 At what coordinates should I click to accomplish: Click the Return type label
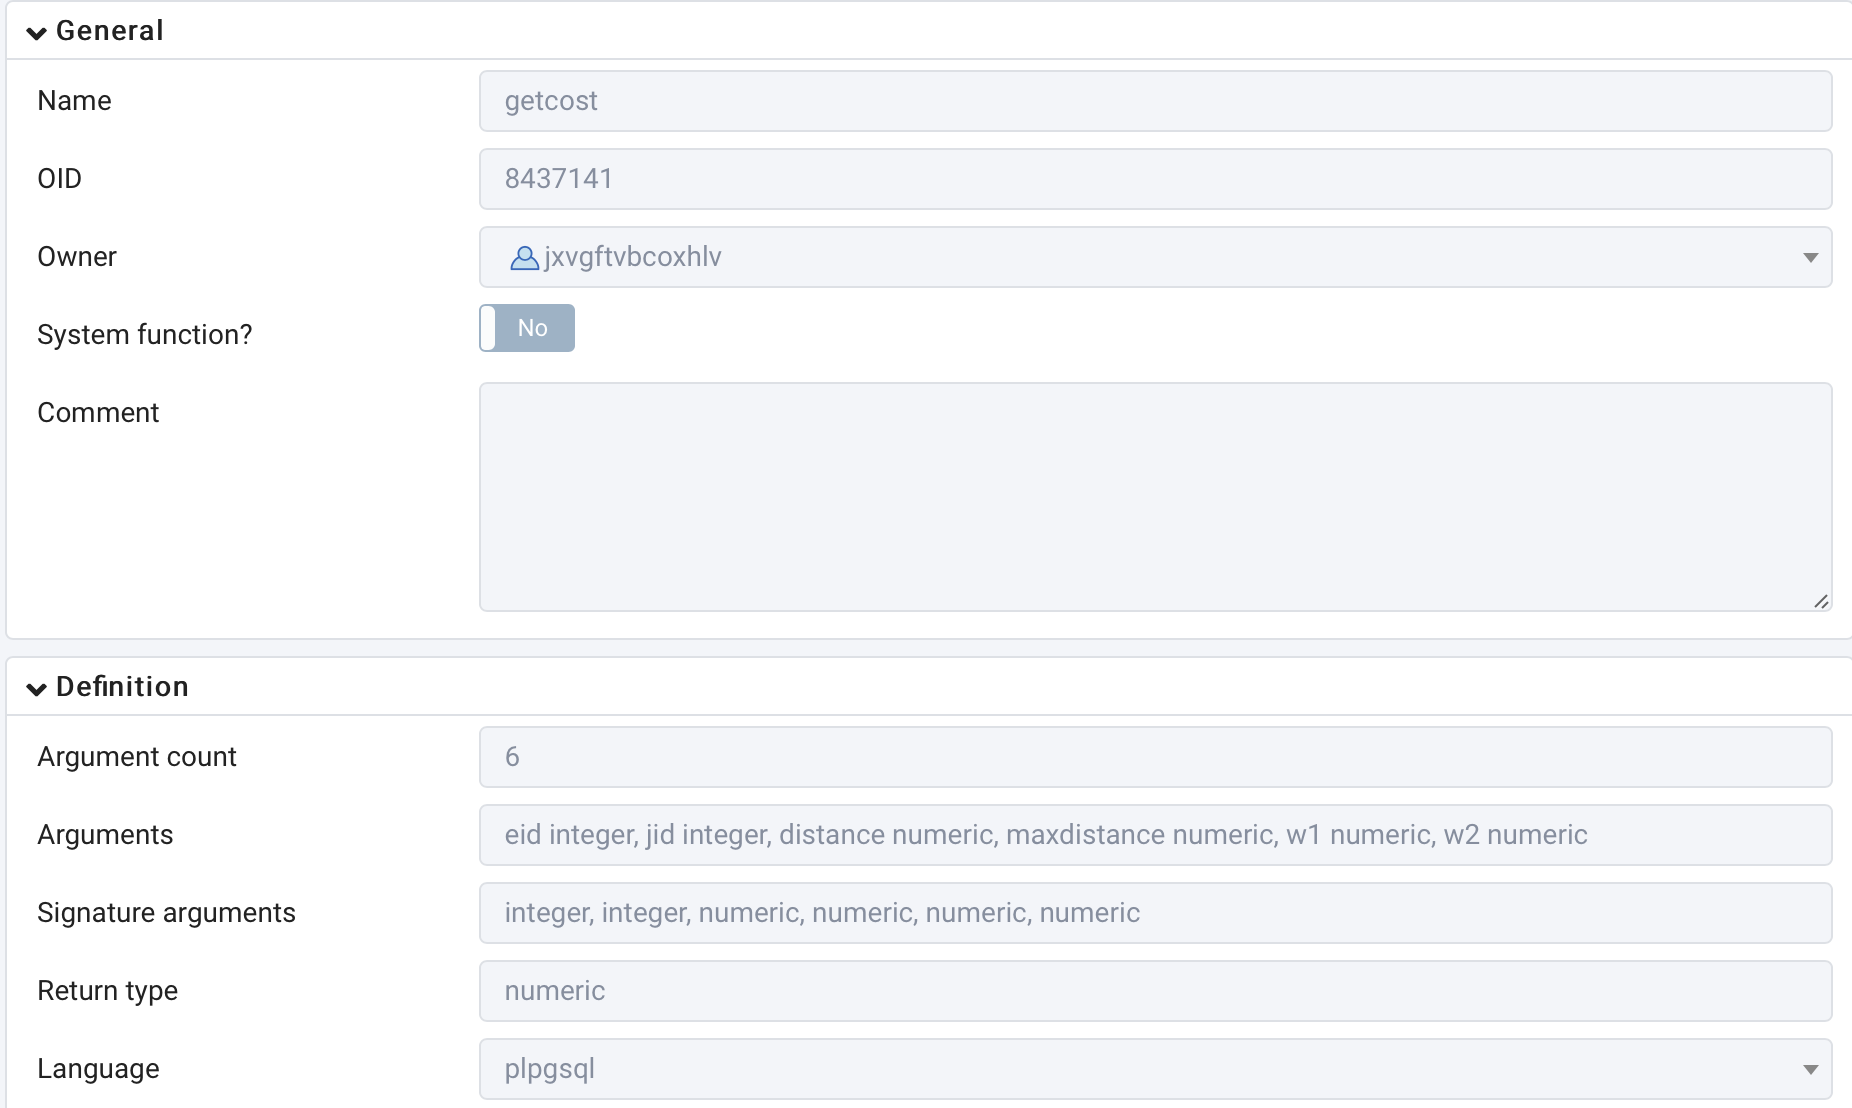coord(108,991)
